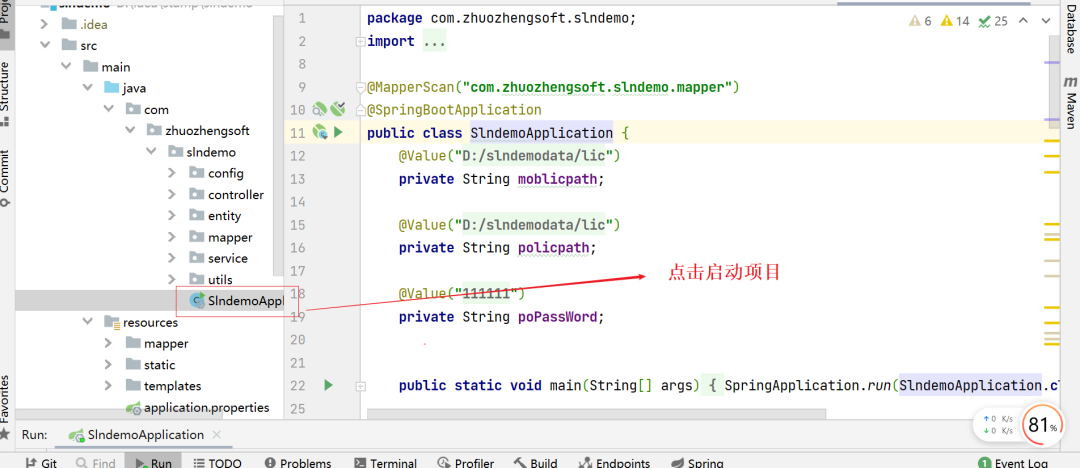
Task: Expand the .idea folder
Action: pyautogui.click(x=45, y=24)
